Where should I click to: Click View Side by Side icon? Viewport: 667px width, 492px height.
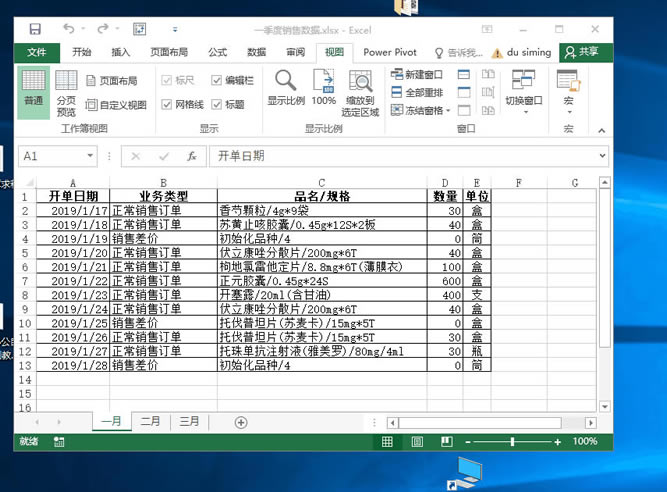(x=488, y=74)
